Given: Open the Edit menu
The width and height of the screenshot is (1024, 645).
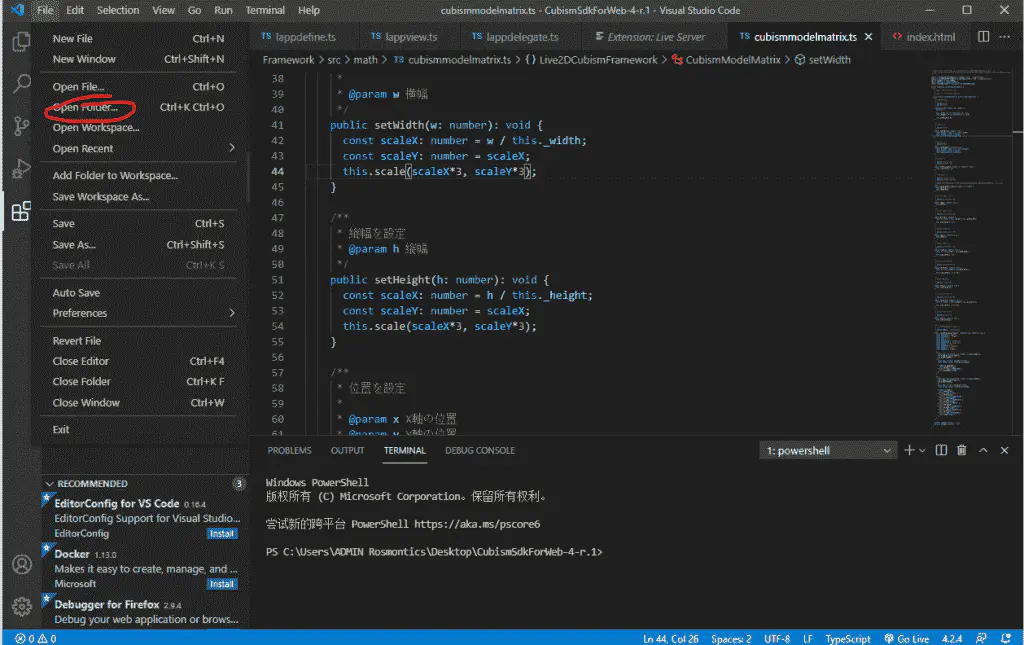Looking at the screenshot, I should [75, 10].
